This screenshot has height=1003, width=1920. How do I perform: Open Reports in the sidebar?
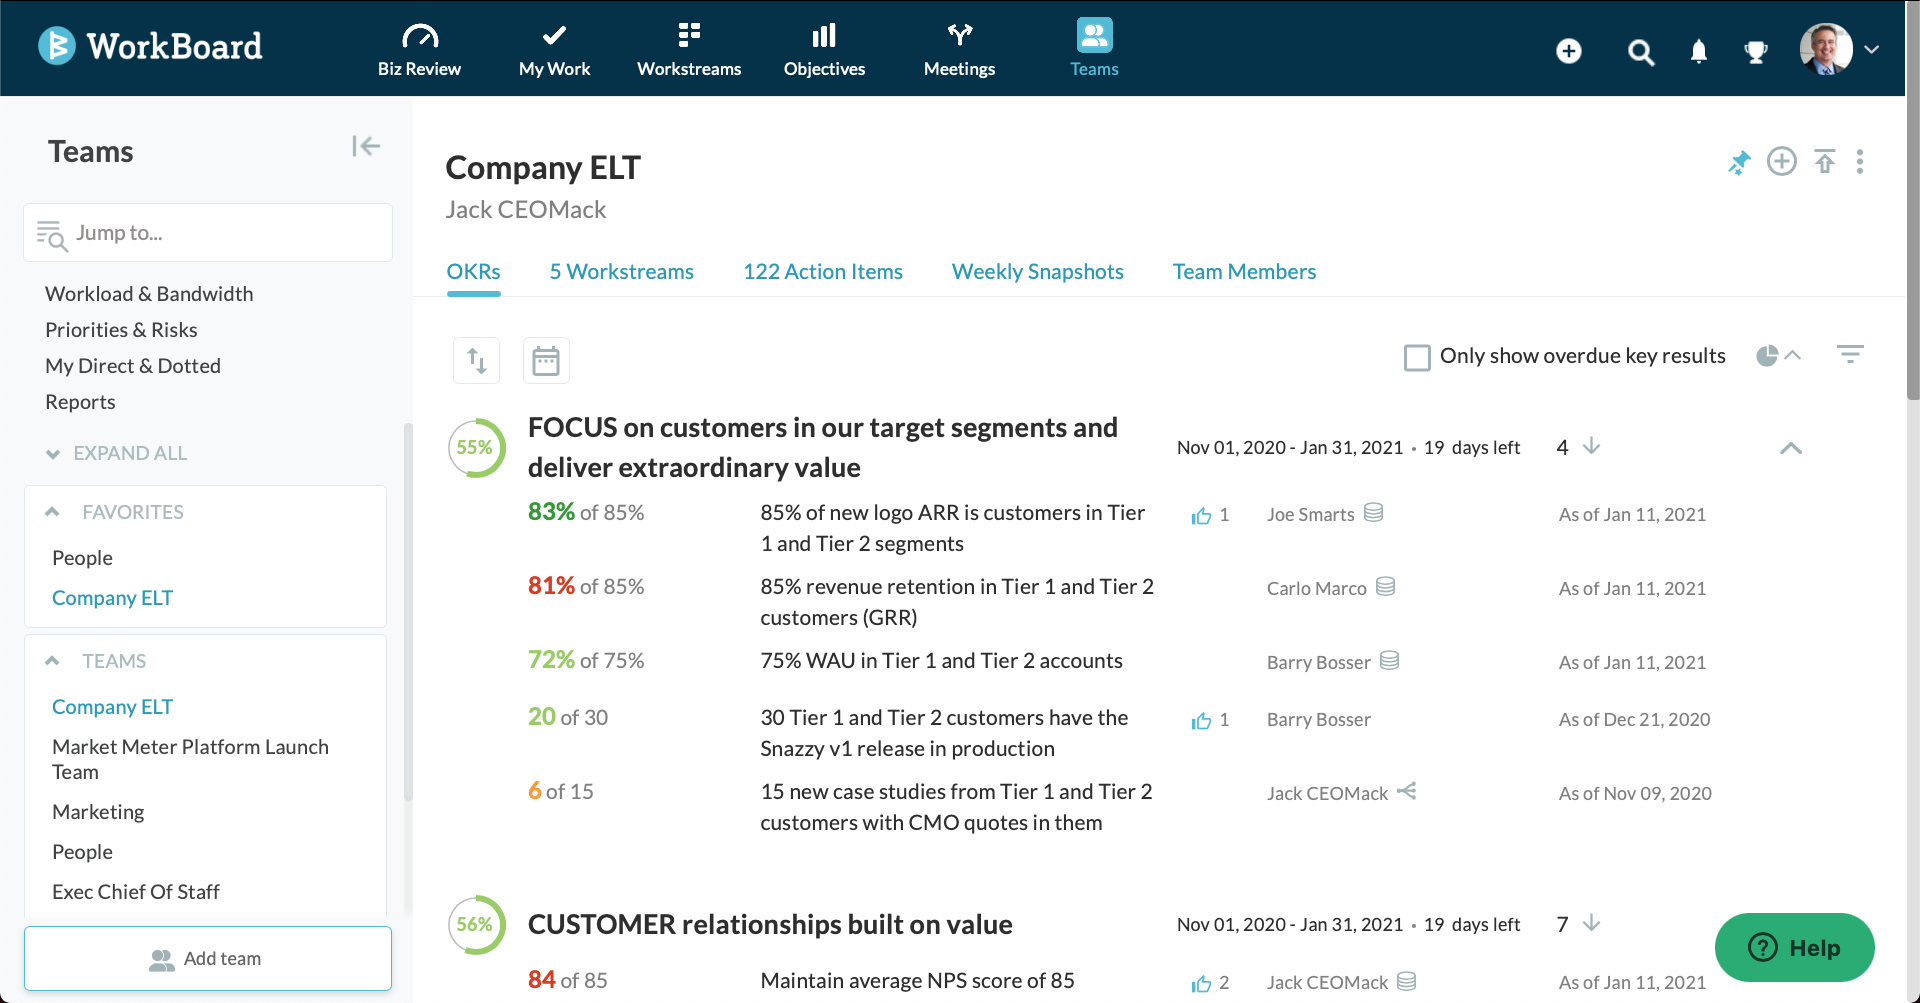tap(80, 402)
